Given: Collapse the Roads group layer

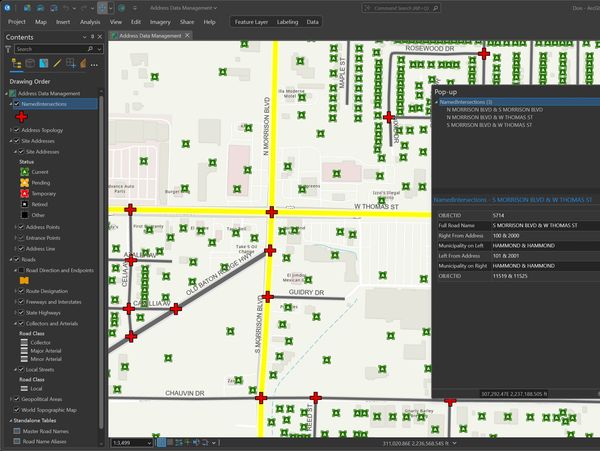Looking at the screenshot, I should [x=8, y=260].
